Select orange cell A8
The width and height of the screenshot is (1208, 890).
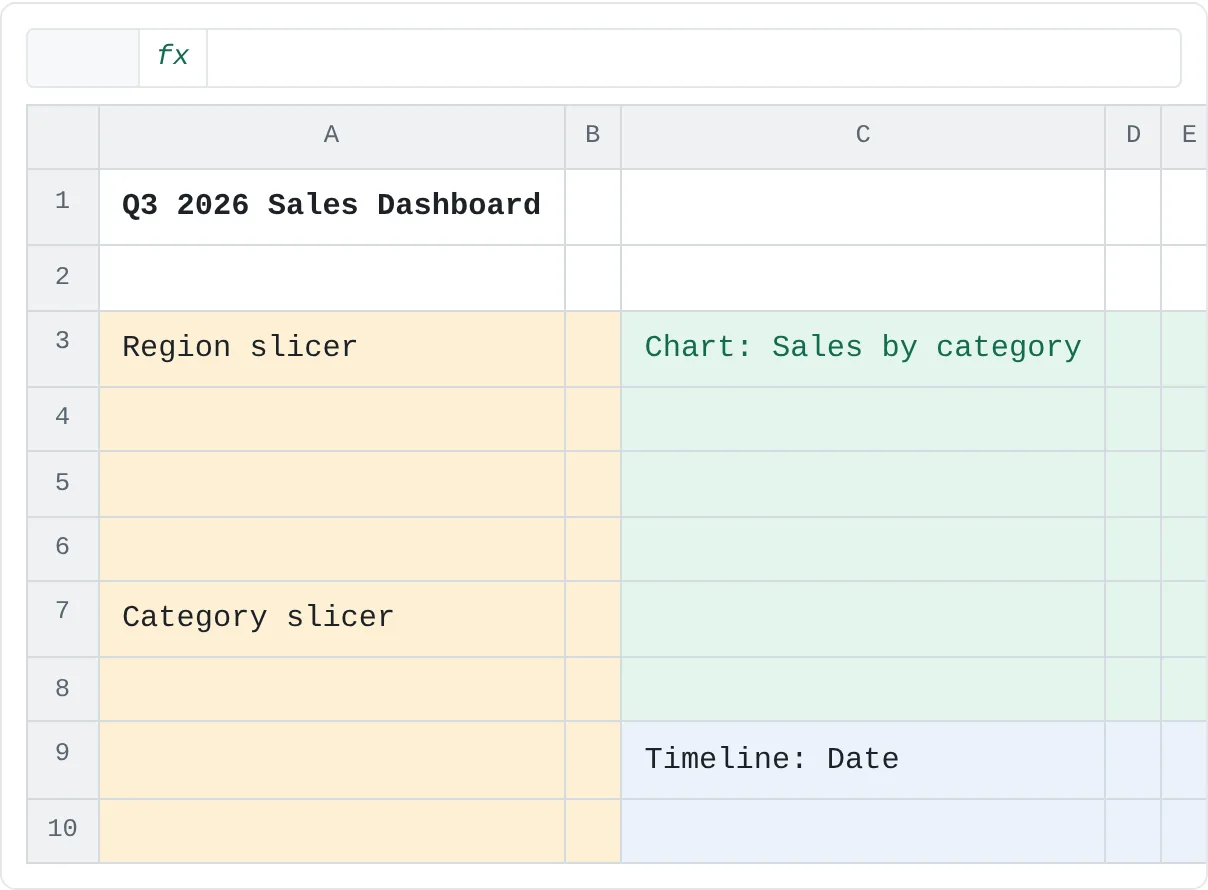[x=332, y=689]
